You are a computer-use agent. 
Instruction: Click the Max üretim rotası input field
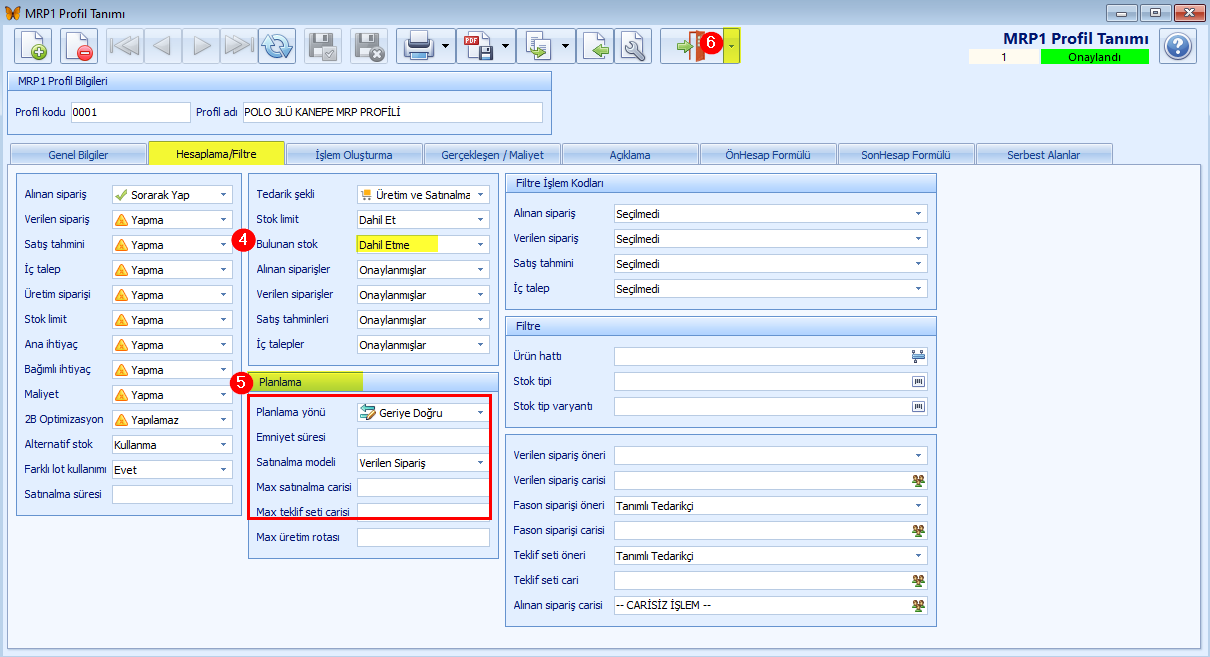pos(423,538)
